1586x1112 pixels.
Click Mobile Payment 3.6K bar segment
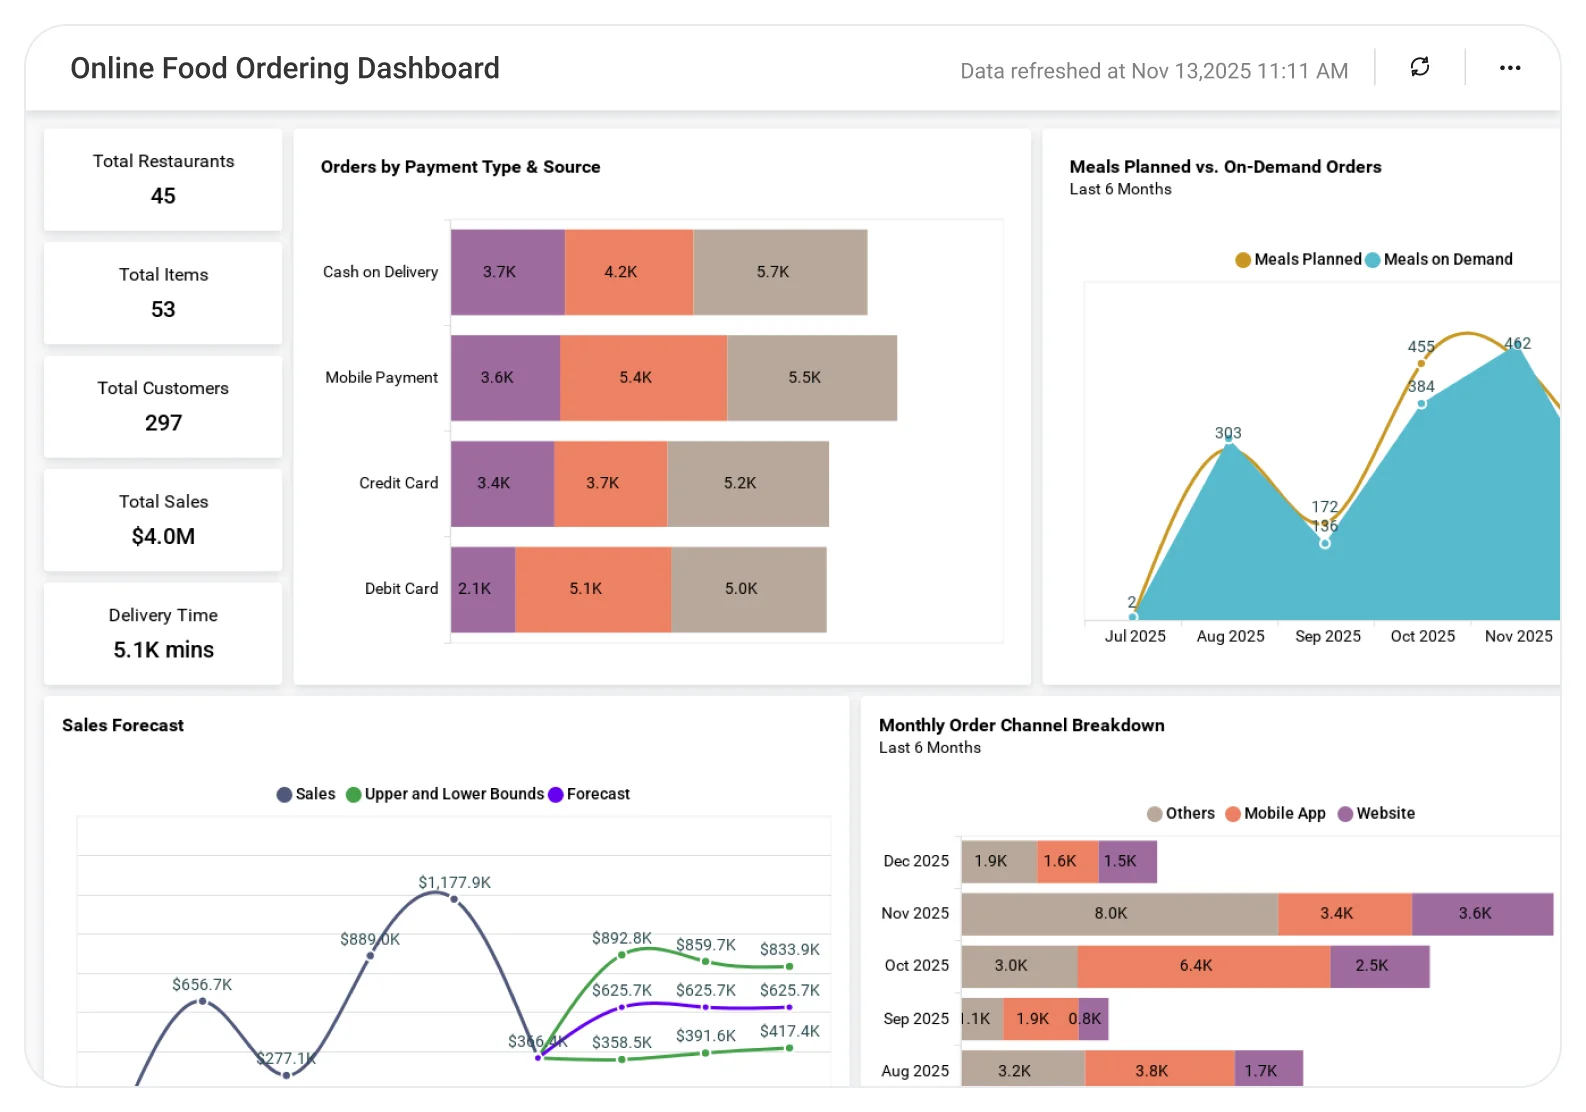[505, 378]
